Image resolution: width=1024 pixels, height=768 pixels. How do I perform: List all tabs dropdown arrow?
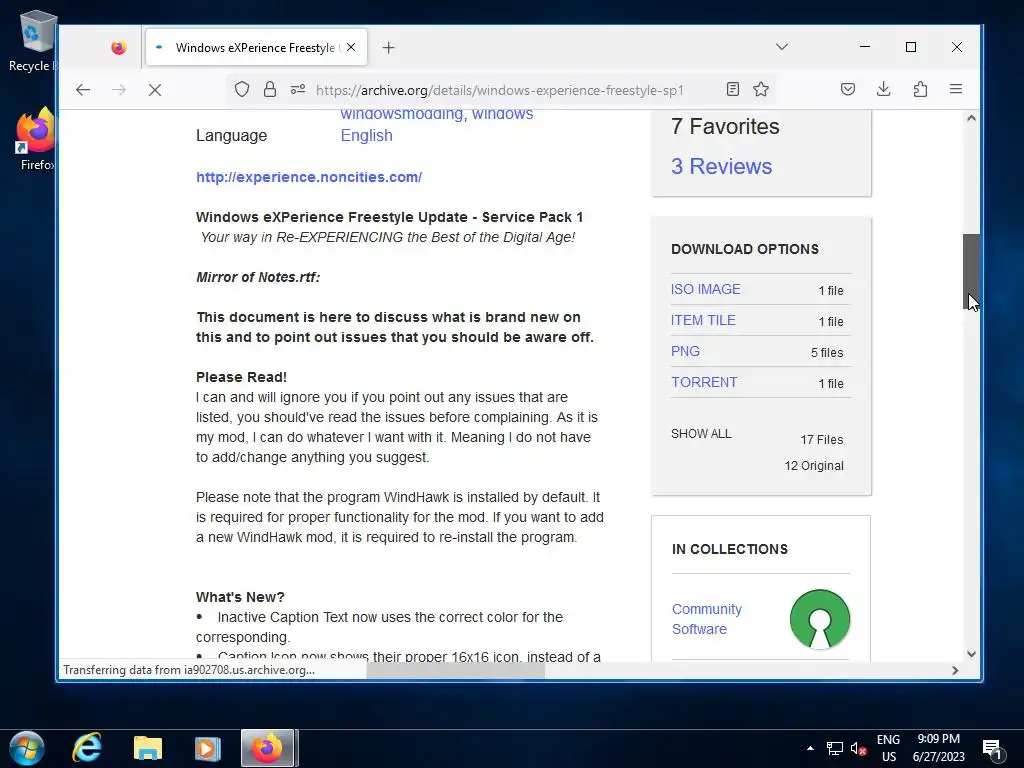click(782, 47)
